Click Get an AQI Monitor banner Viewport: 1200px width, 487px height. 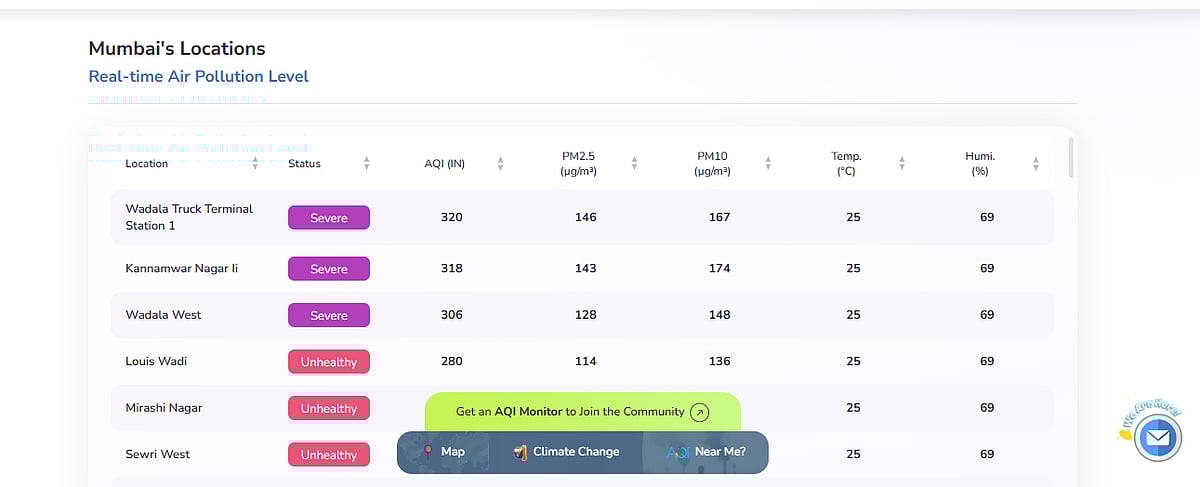pyautogui.click(x=570, y=412)
